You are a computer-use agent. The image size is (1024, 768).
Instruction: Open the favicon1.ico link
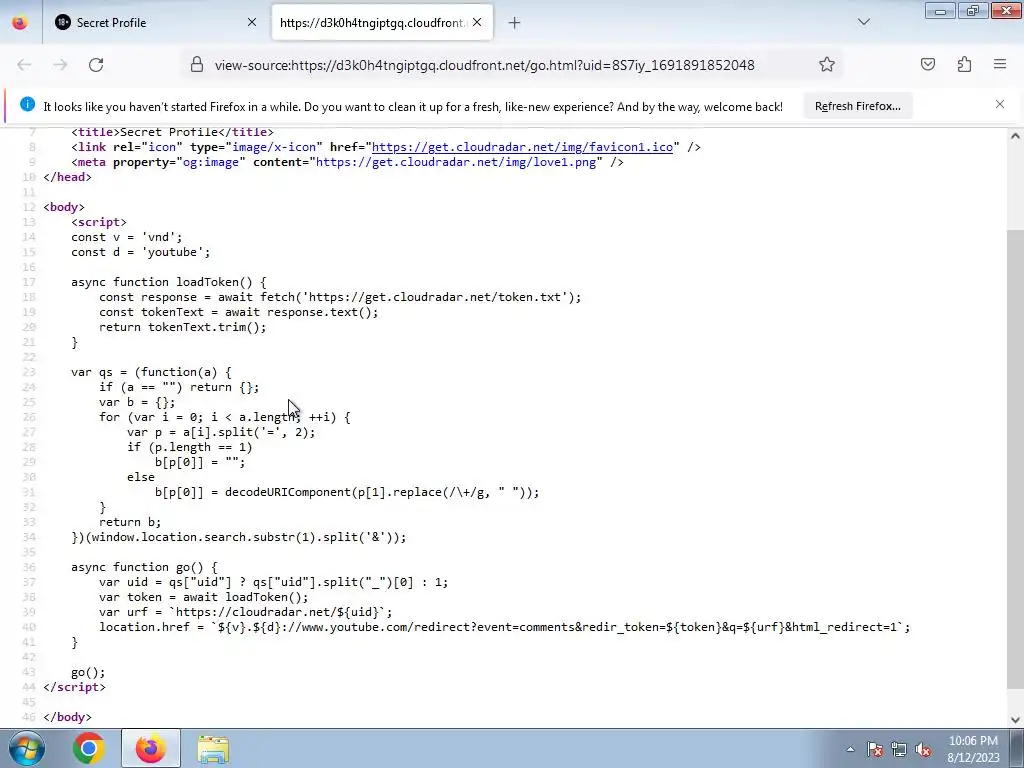522,147
